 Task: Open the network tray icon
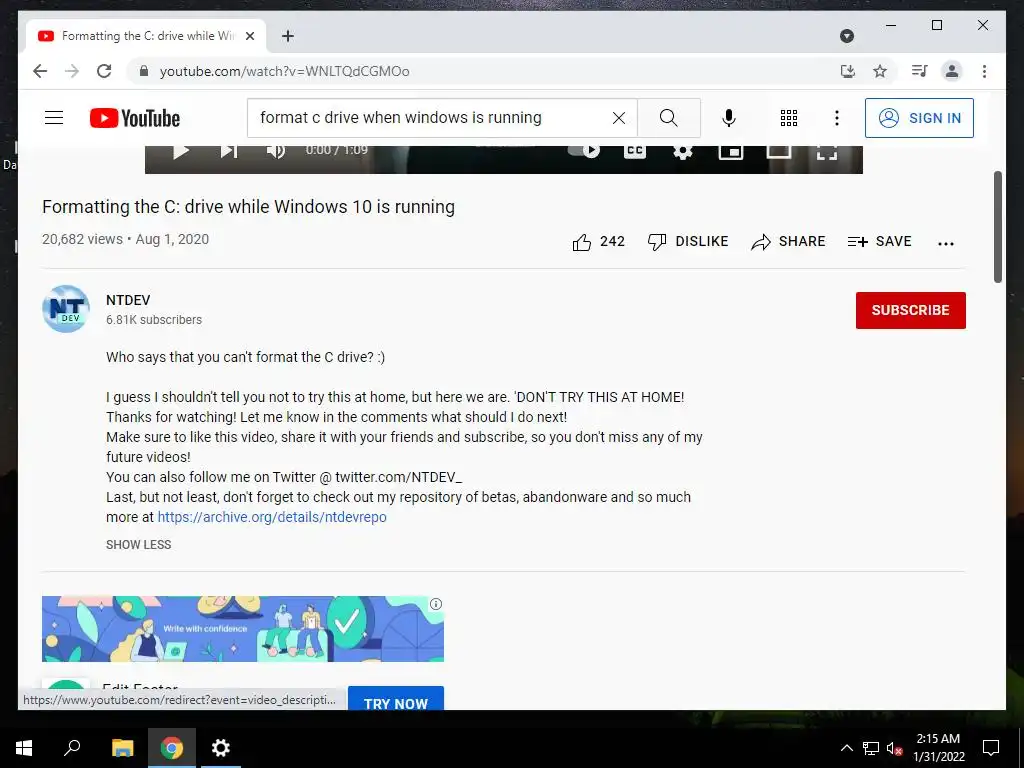(871, 748)
